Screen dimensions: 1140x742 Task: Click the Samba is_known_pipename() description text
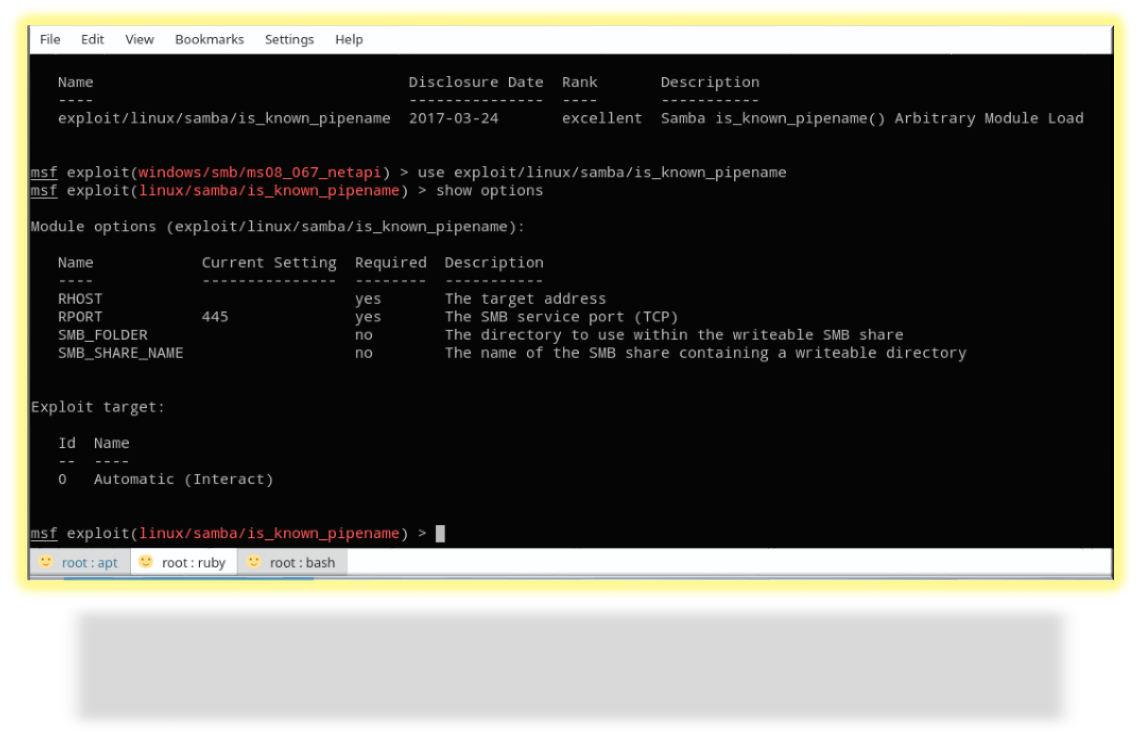872,118
